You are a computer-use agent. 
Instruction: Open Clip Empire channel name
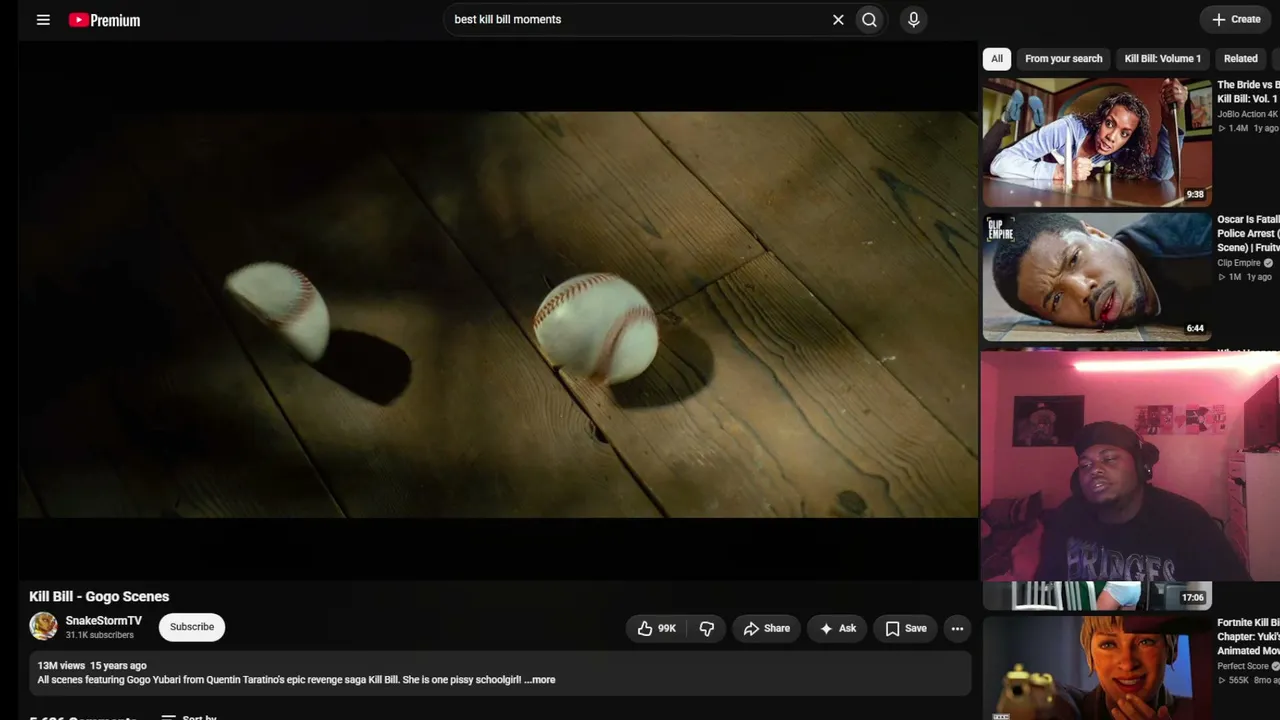click(1239, 263)
